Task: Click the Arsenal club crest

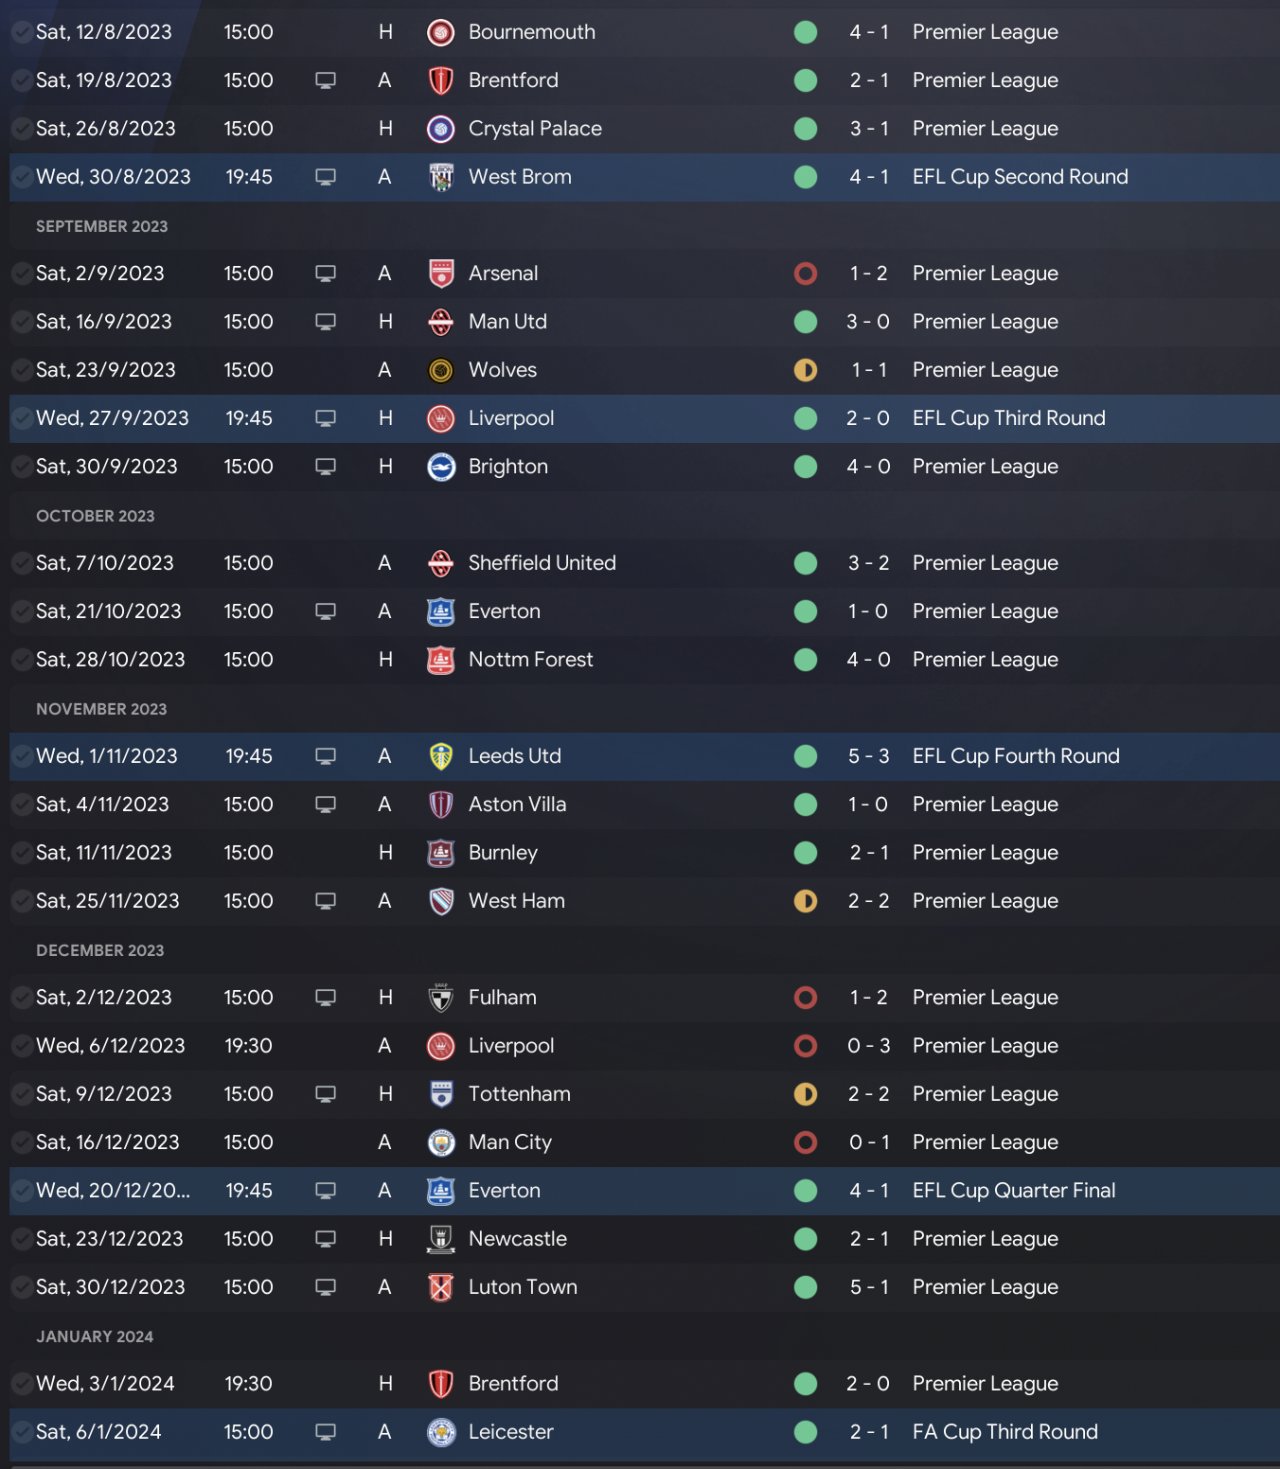Action: click(x=441, y=273)
